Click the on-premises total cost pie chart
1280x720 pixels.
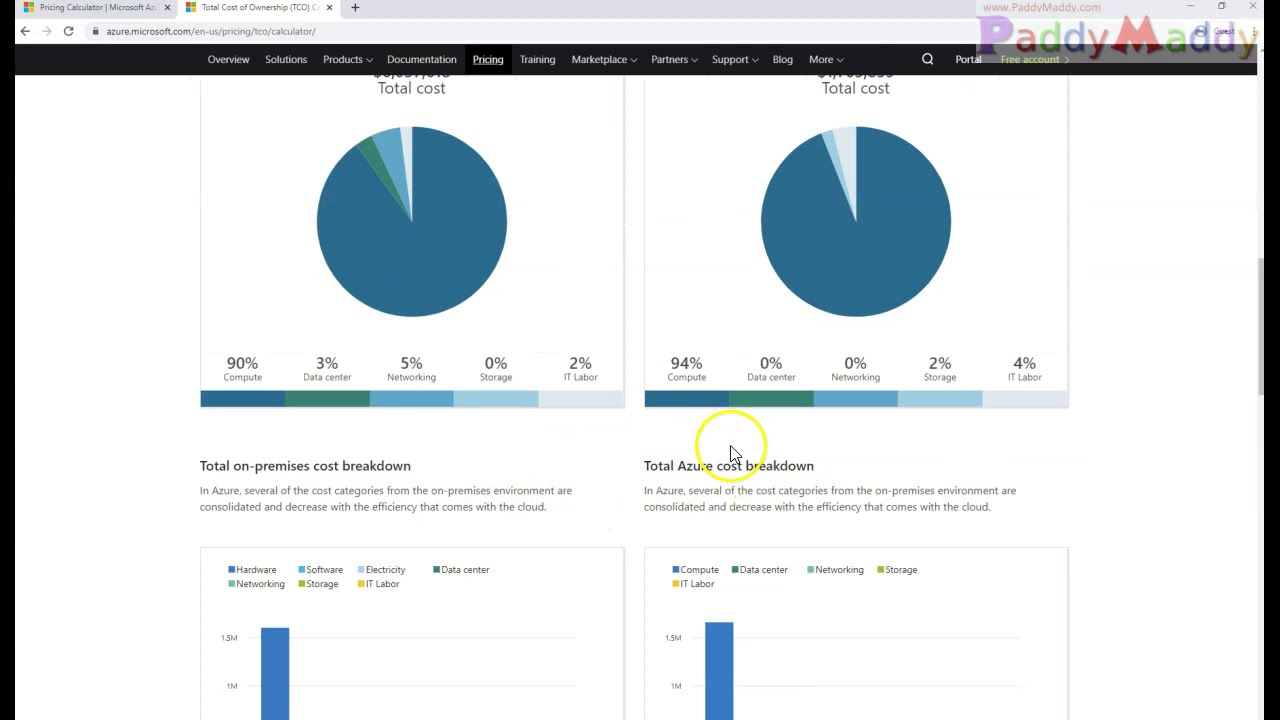point(412,221)
